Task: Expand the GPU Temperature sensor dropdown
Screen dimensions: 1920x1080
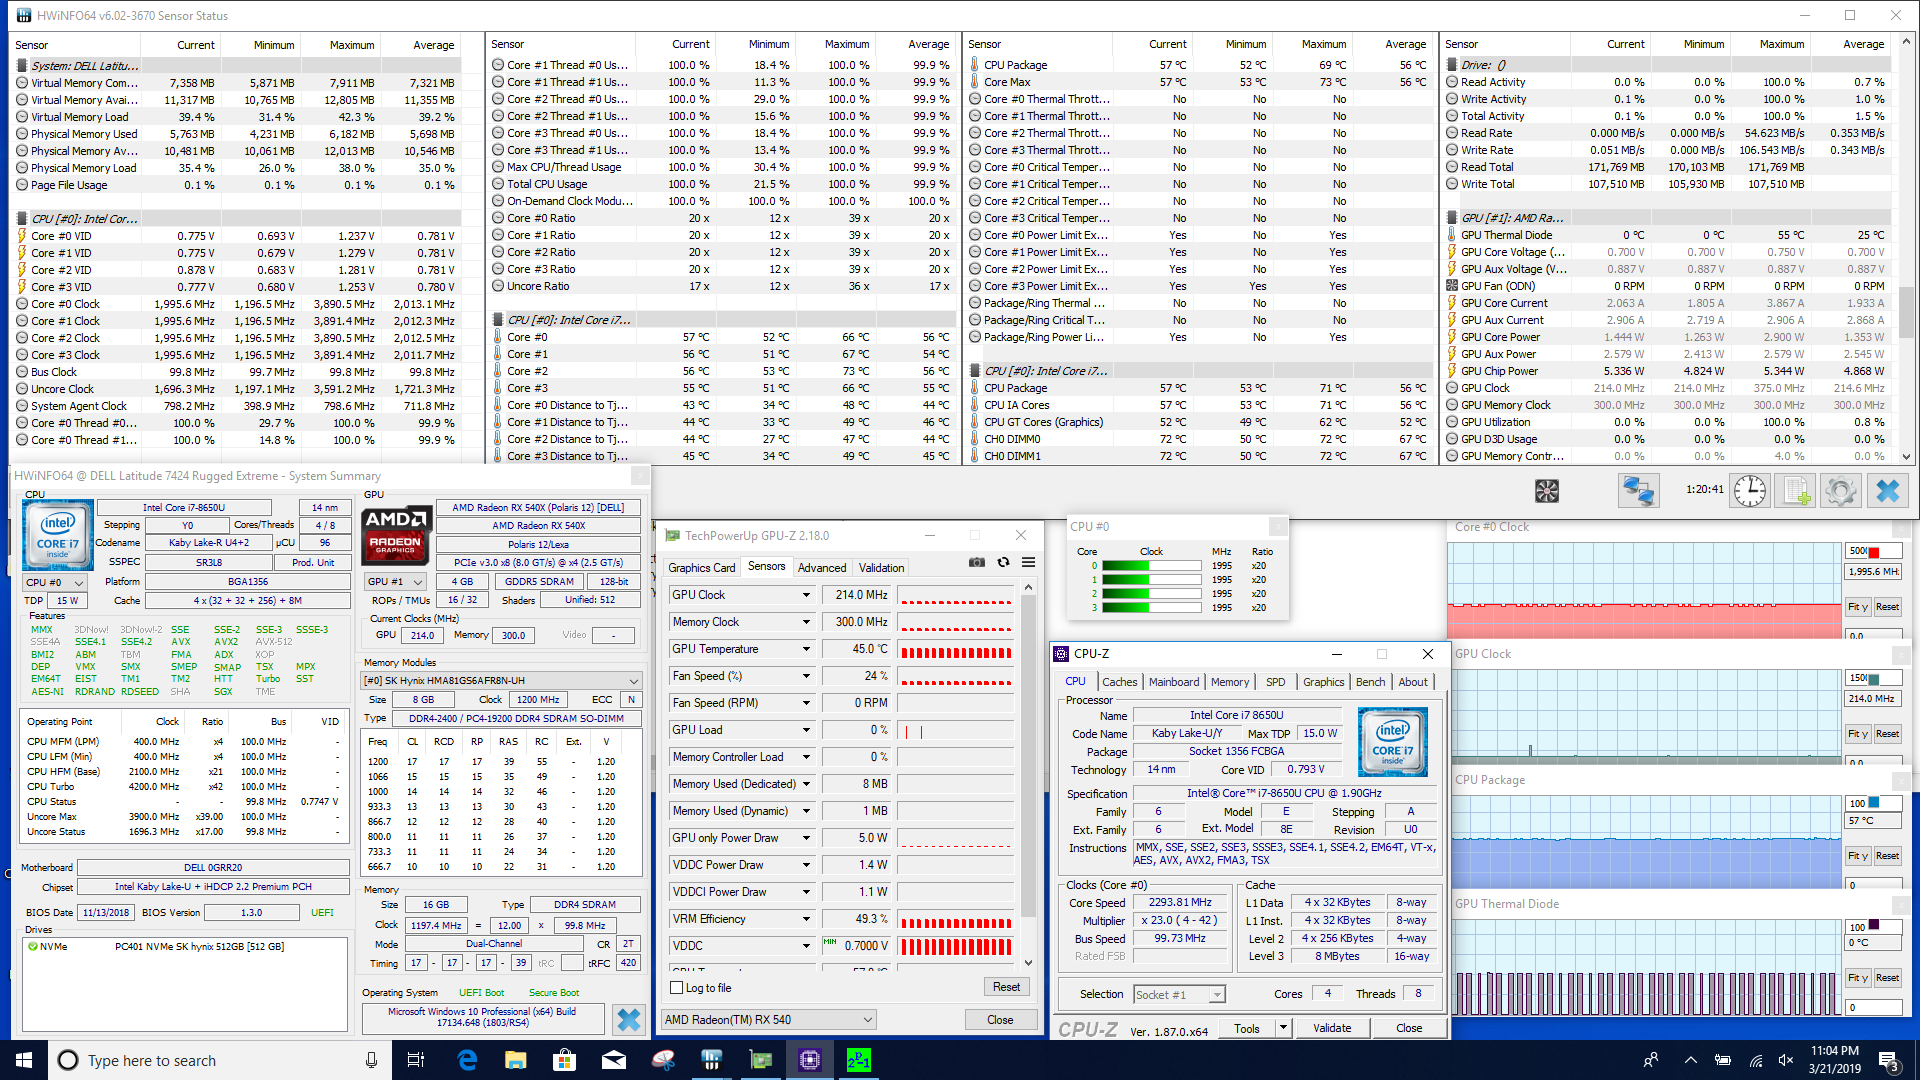Action: (x=806, y=649)
